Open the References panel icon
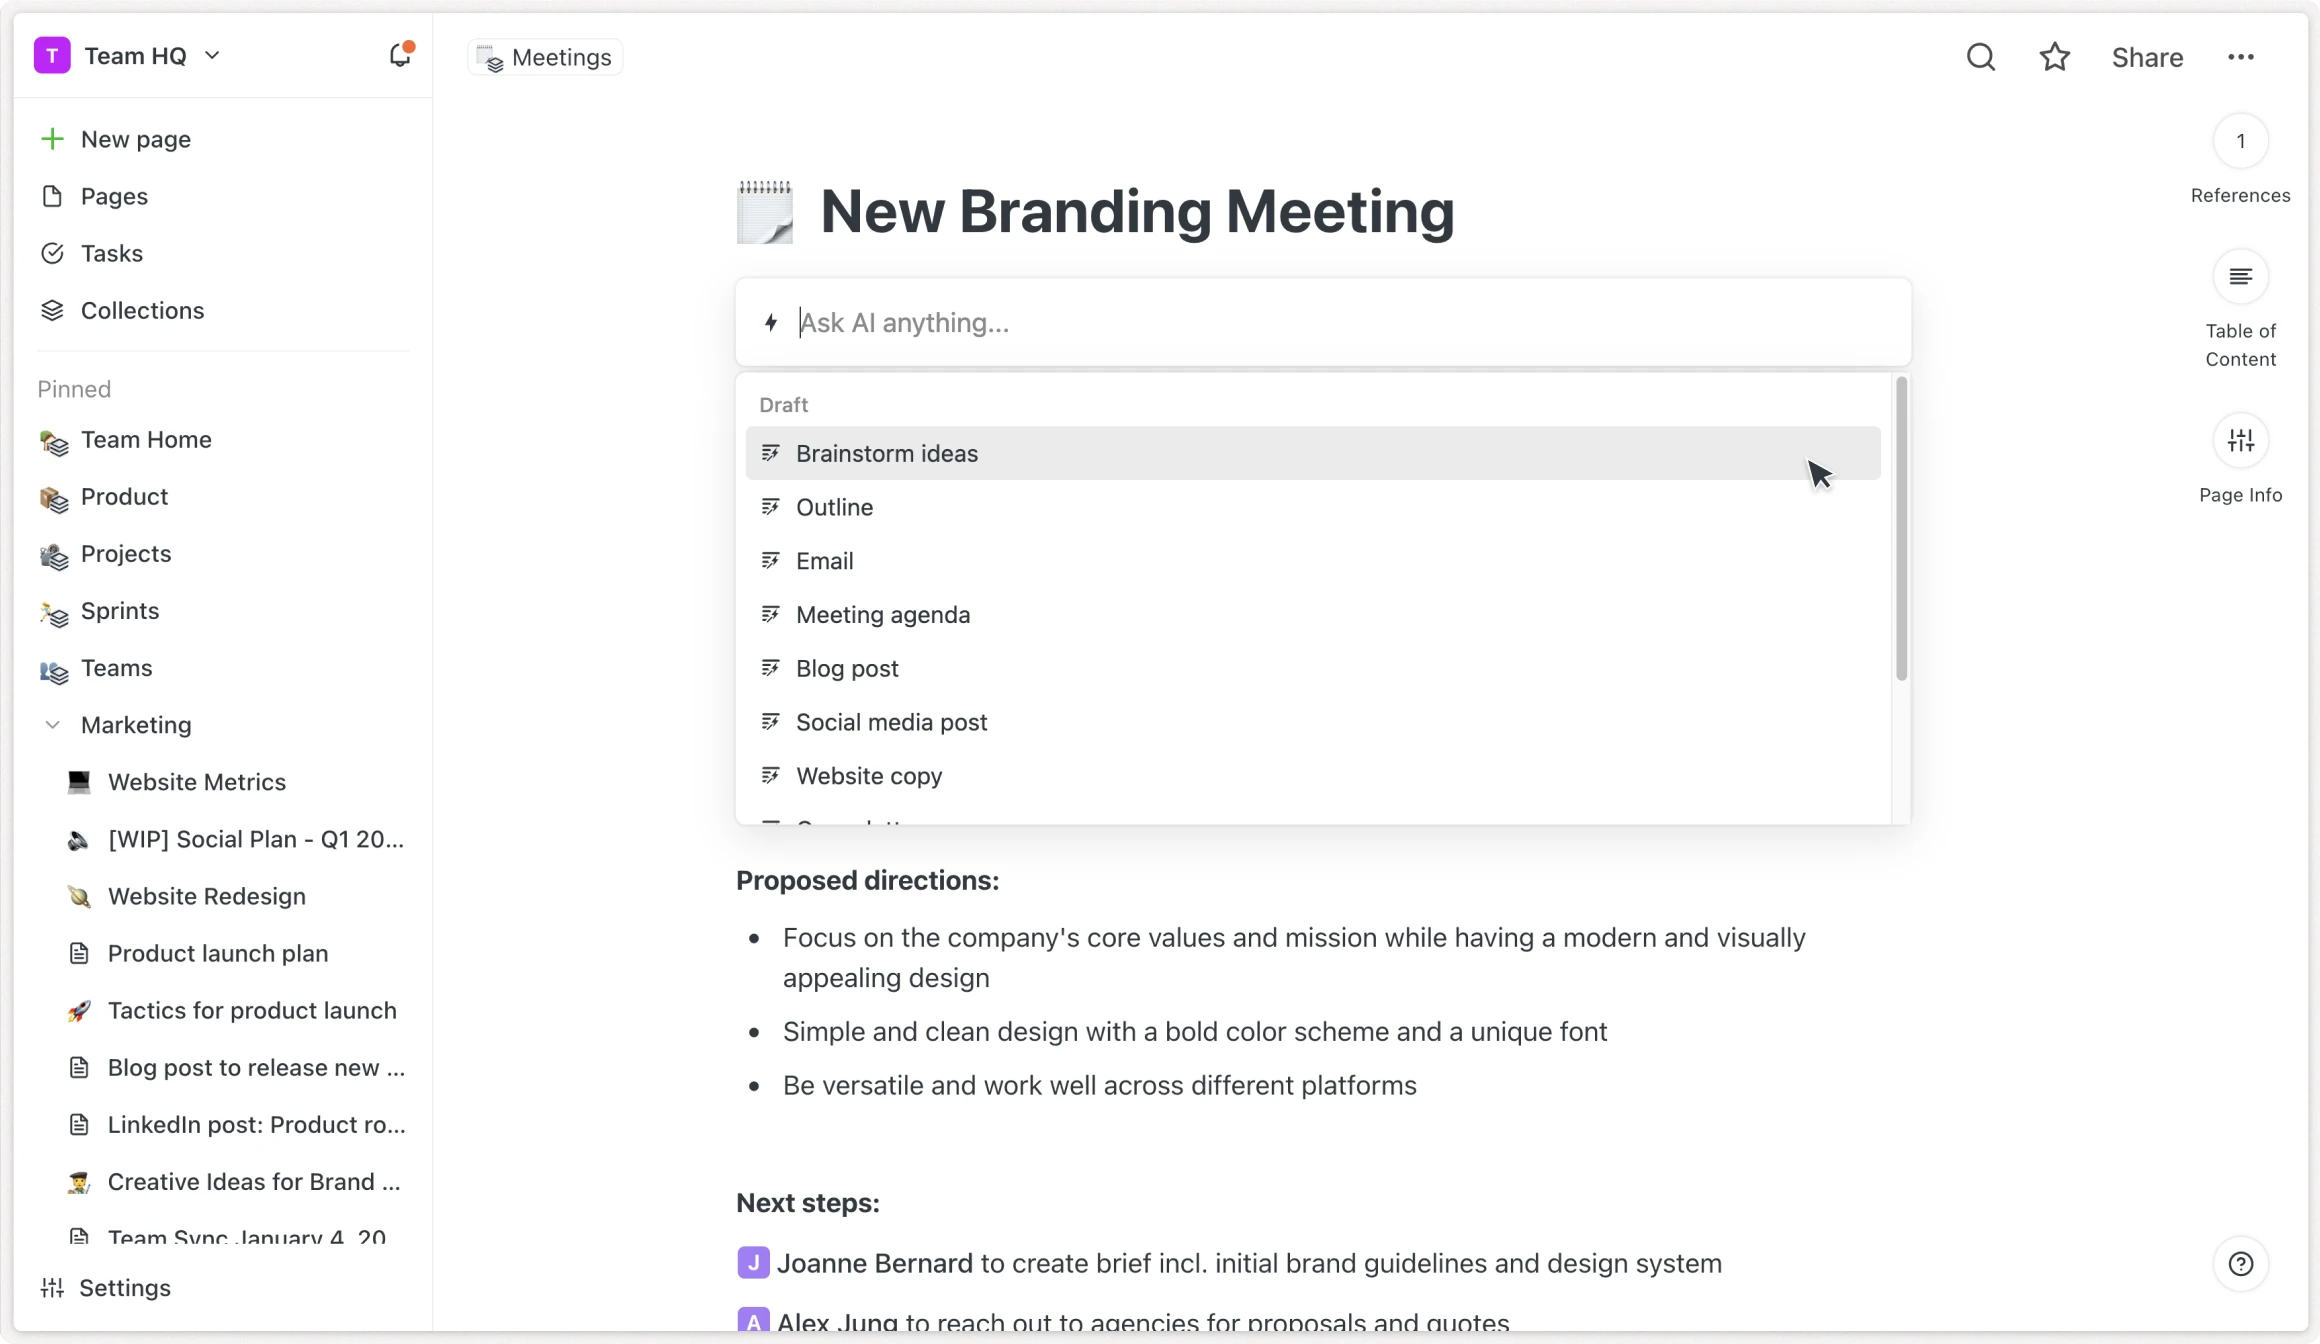The width and height of the screenshot is (2320, 1344). click(2240, 141)
